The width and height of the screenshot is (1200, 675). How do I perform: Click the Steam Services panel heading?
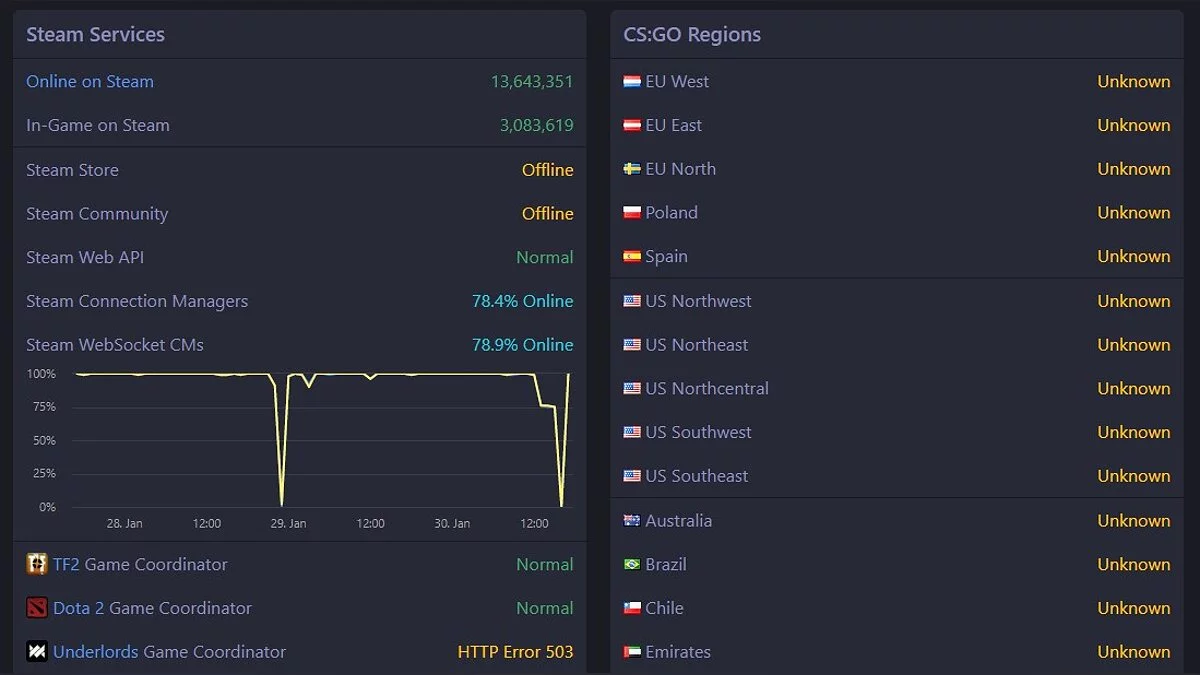96,34
